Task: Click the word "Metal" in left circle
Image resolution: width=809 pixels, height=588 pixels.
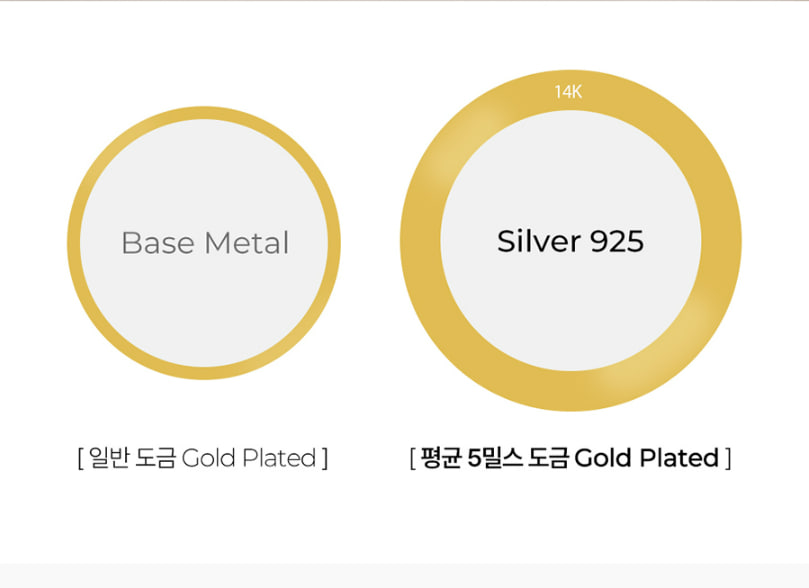Action: pyautogui.click(x=245, y=243)
